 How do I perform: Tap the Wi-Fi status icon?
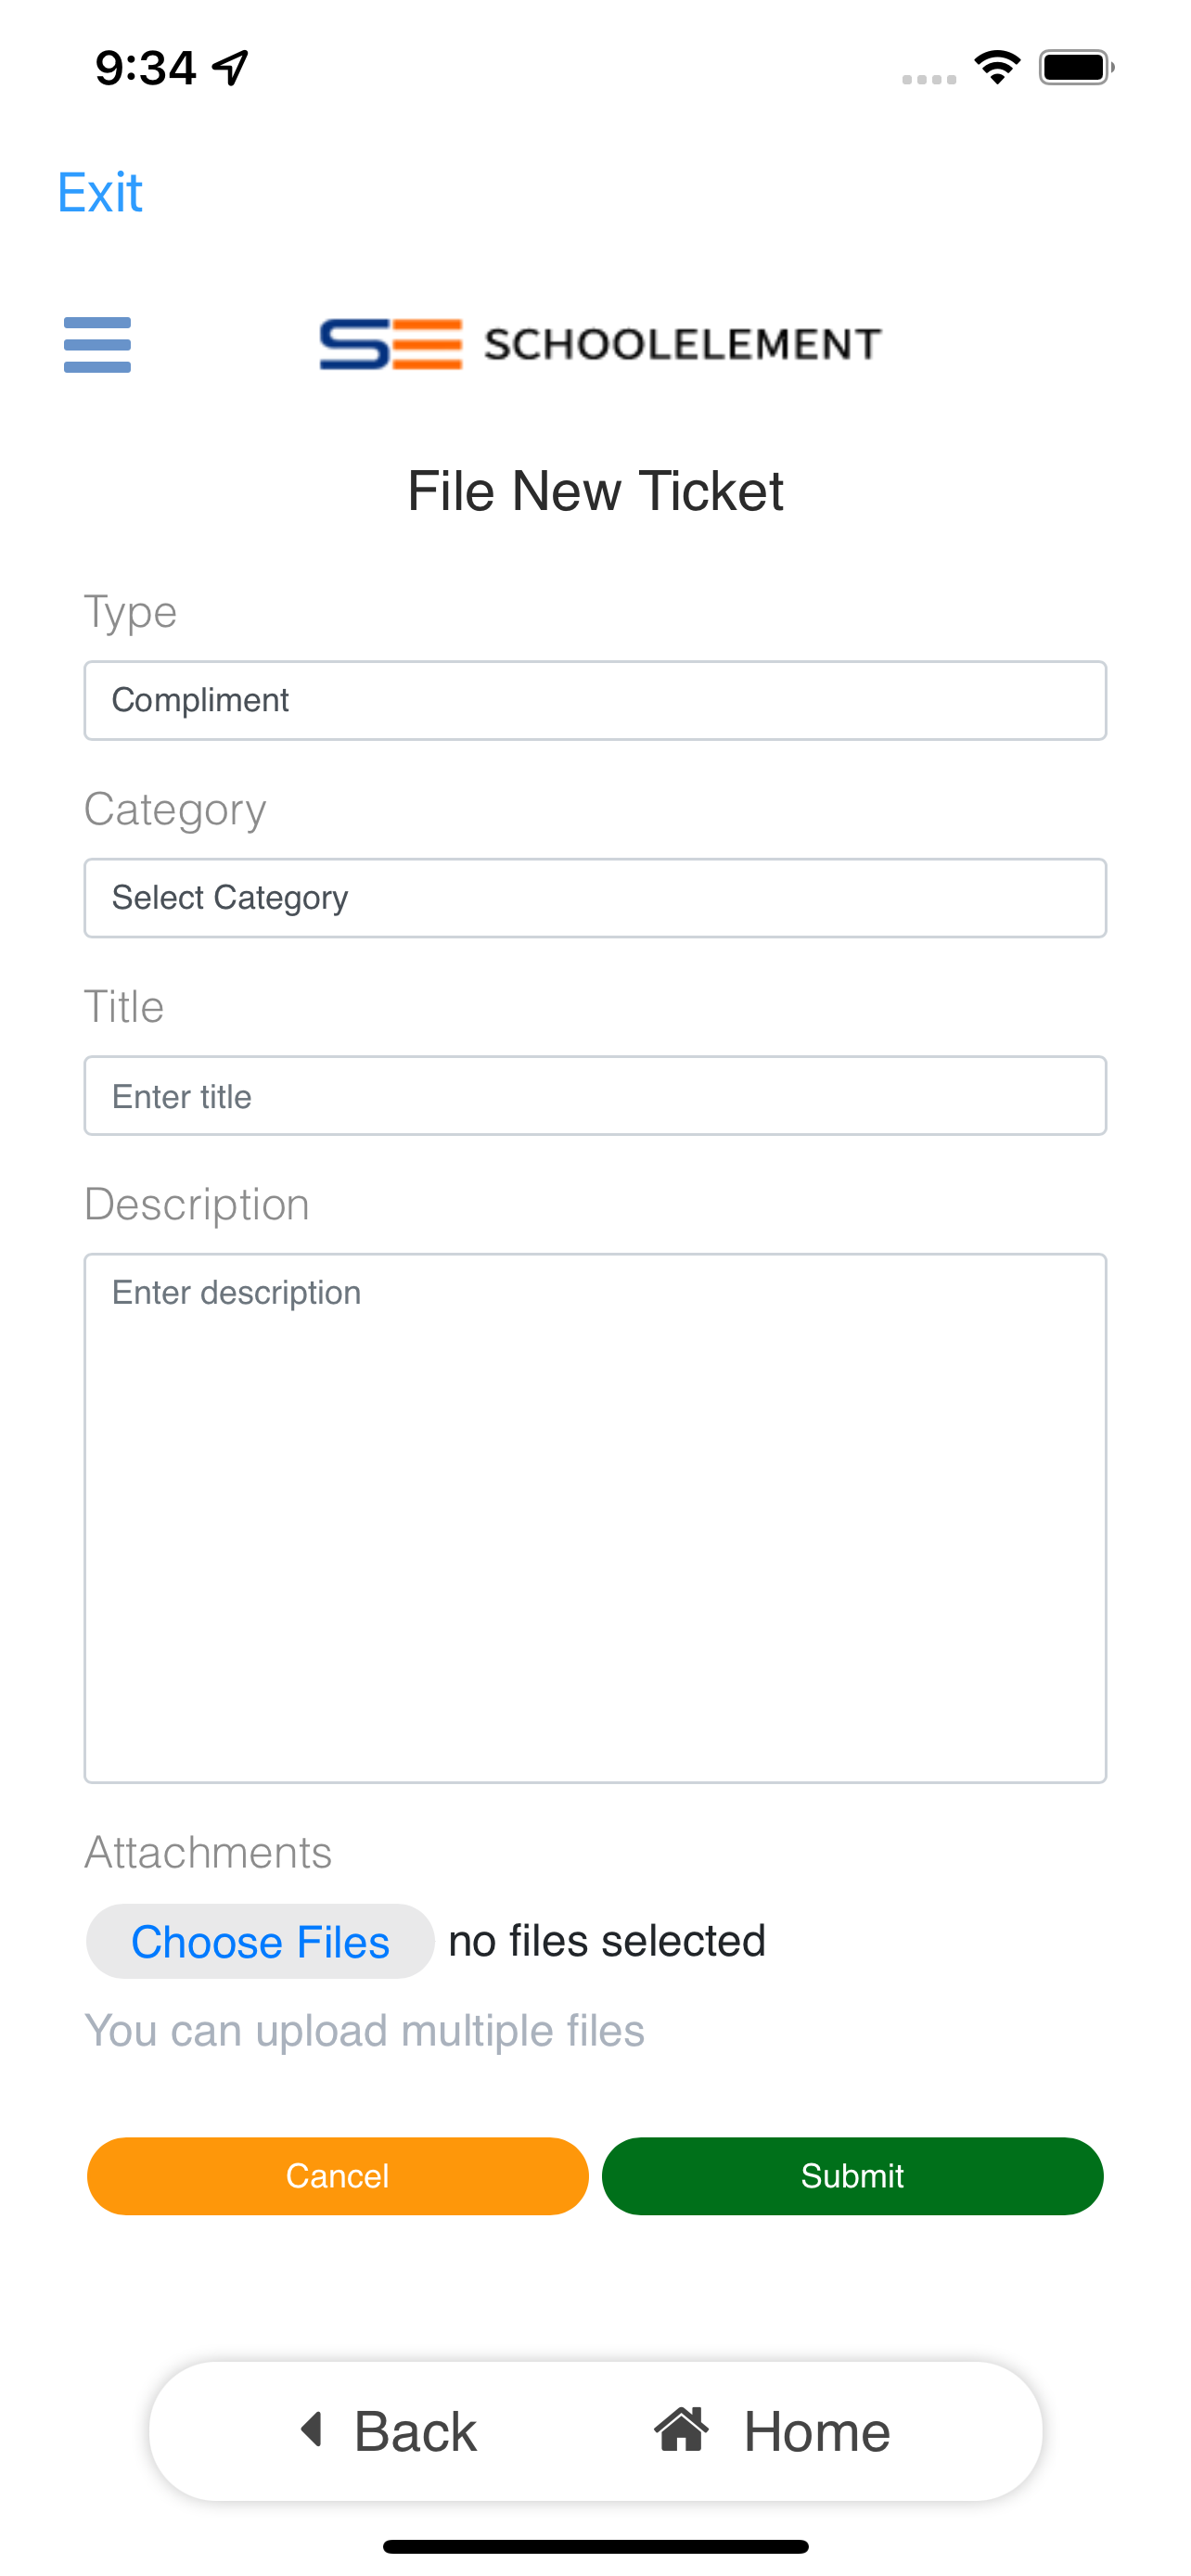coord(997,67)
